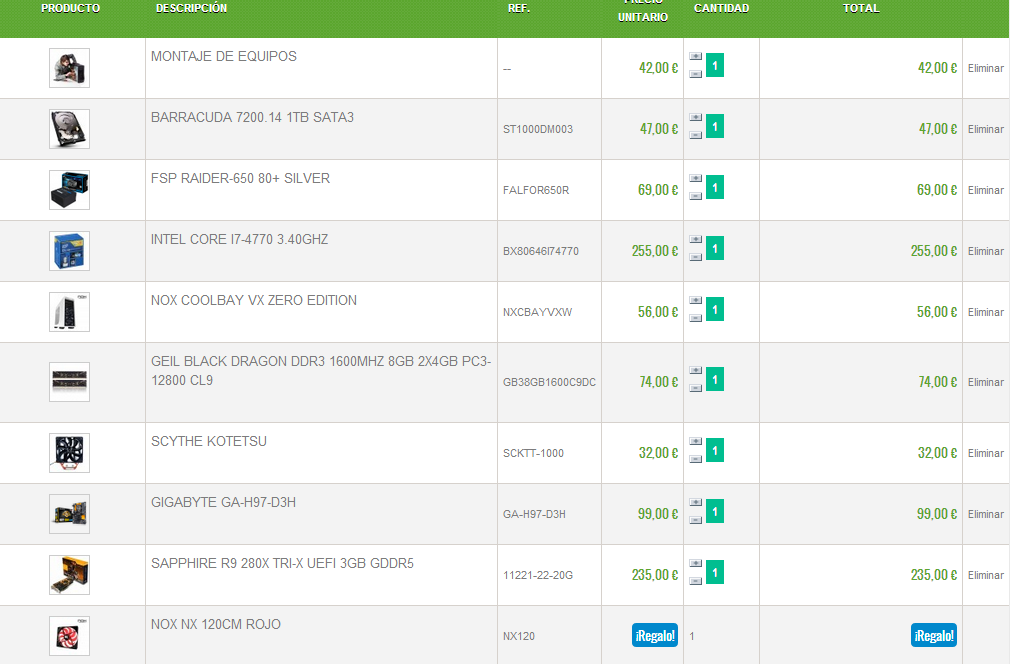Reduce quantity of FSP Raider-650
Image resolution: width=1013 pixels, height=664 pixels.
pos(695,196)
